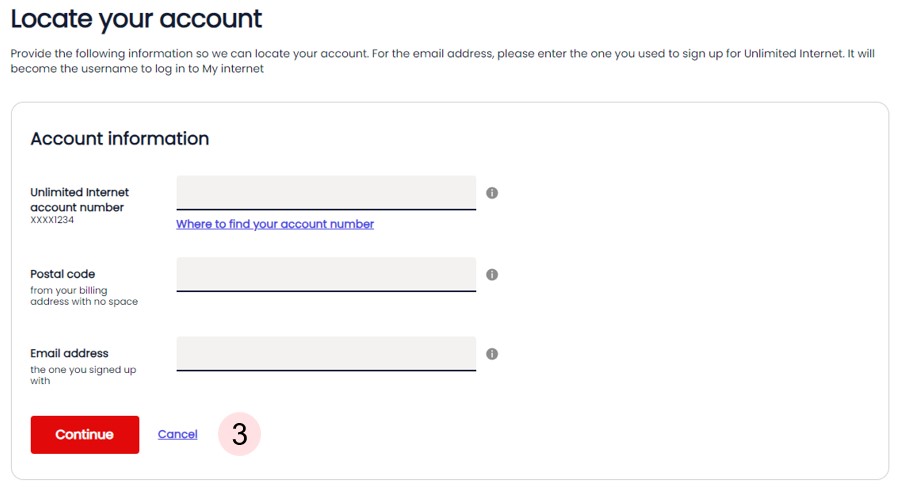Viewport: 900px width, 489px height.
Task: Click the 'Unlimited Internet account number' label
Action: pos(80,200)
